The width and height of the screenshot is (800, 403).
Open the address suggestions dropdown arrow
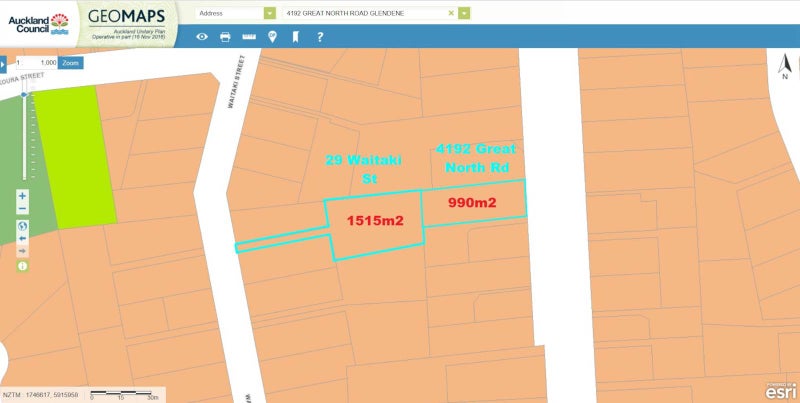464,13
